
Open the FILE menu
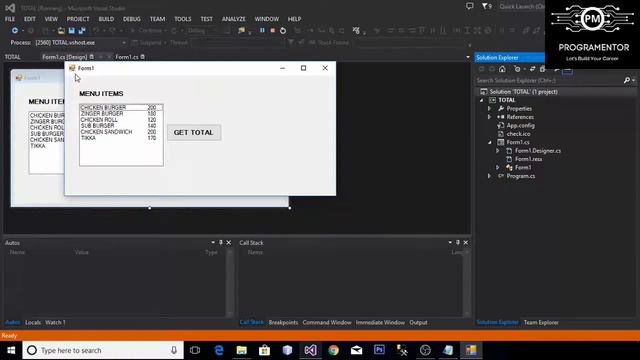[10, 19]
